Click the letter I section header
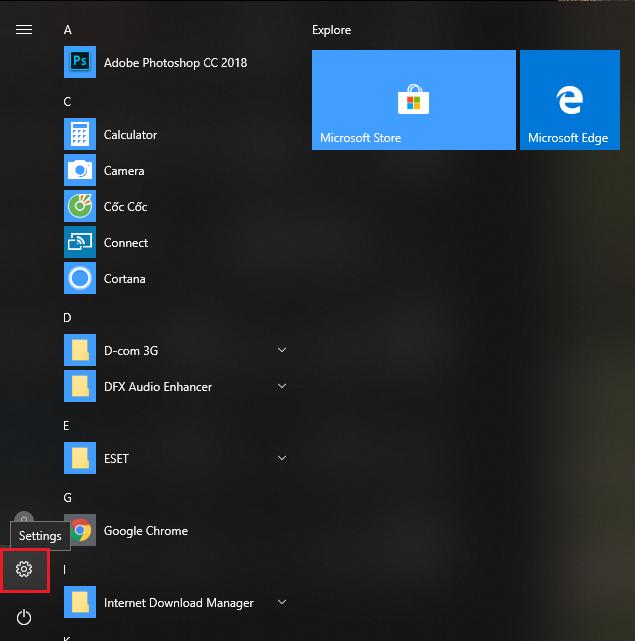 pos(65,569)
